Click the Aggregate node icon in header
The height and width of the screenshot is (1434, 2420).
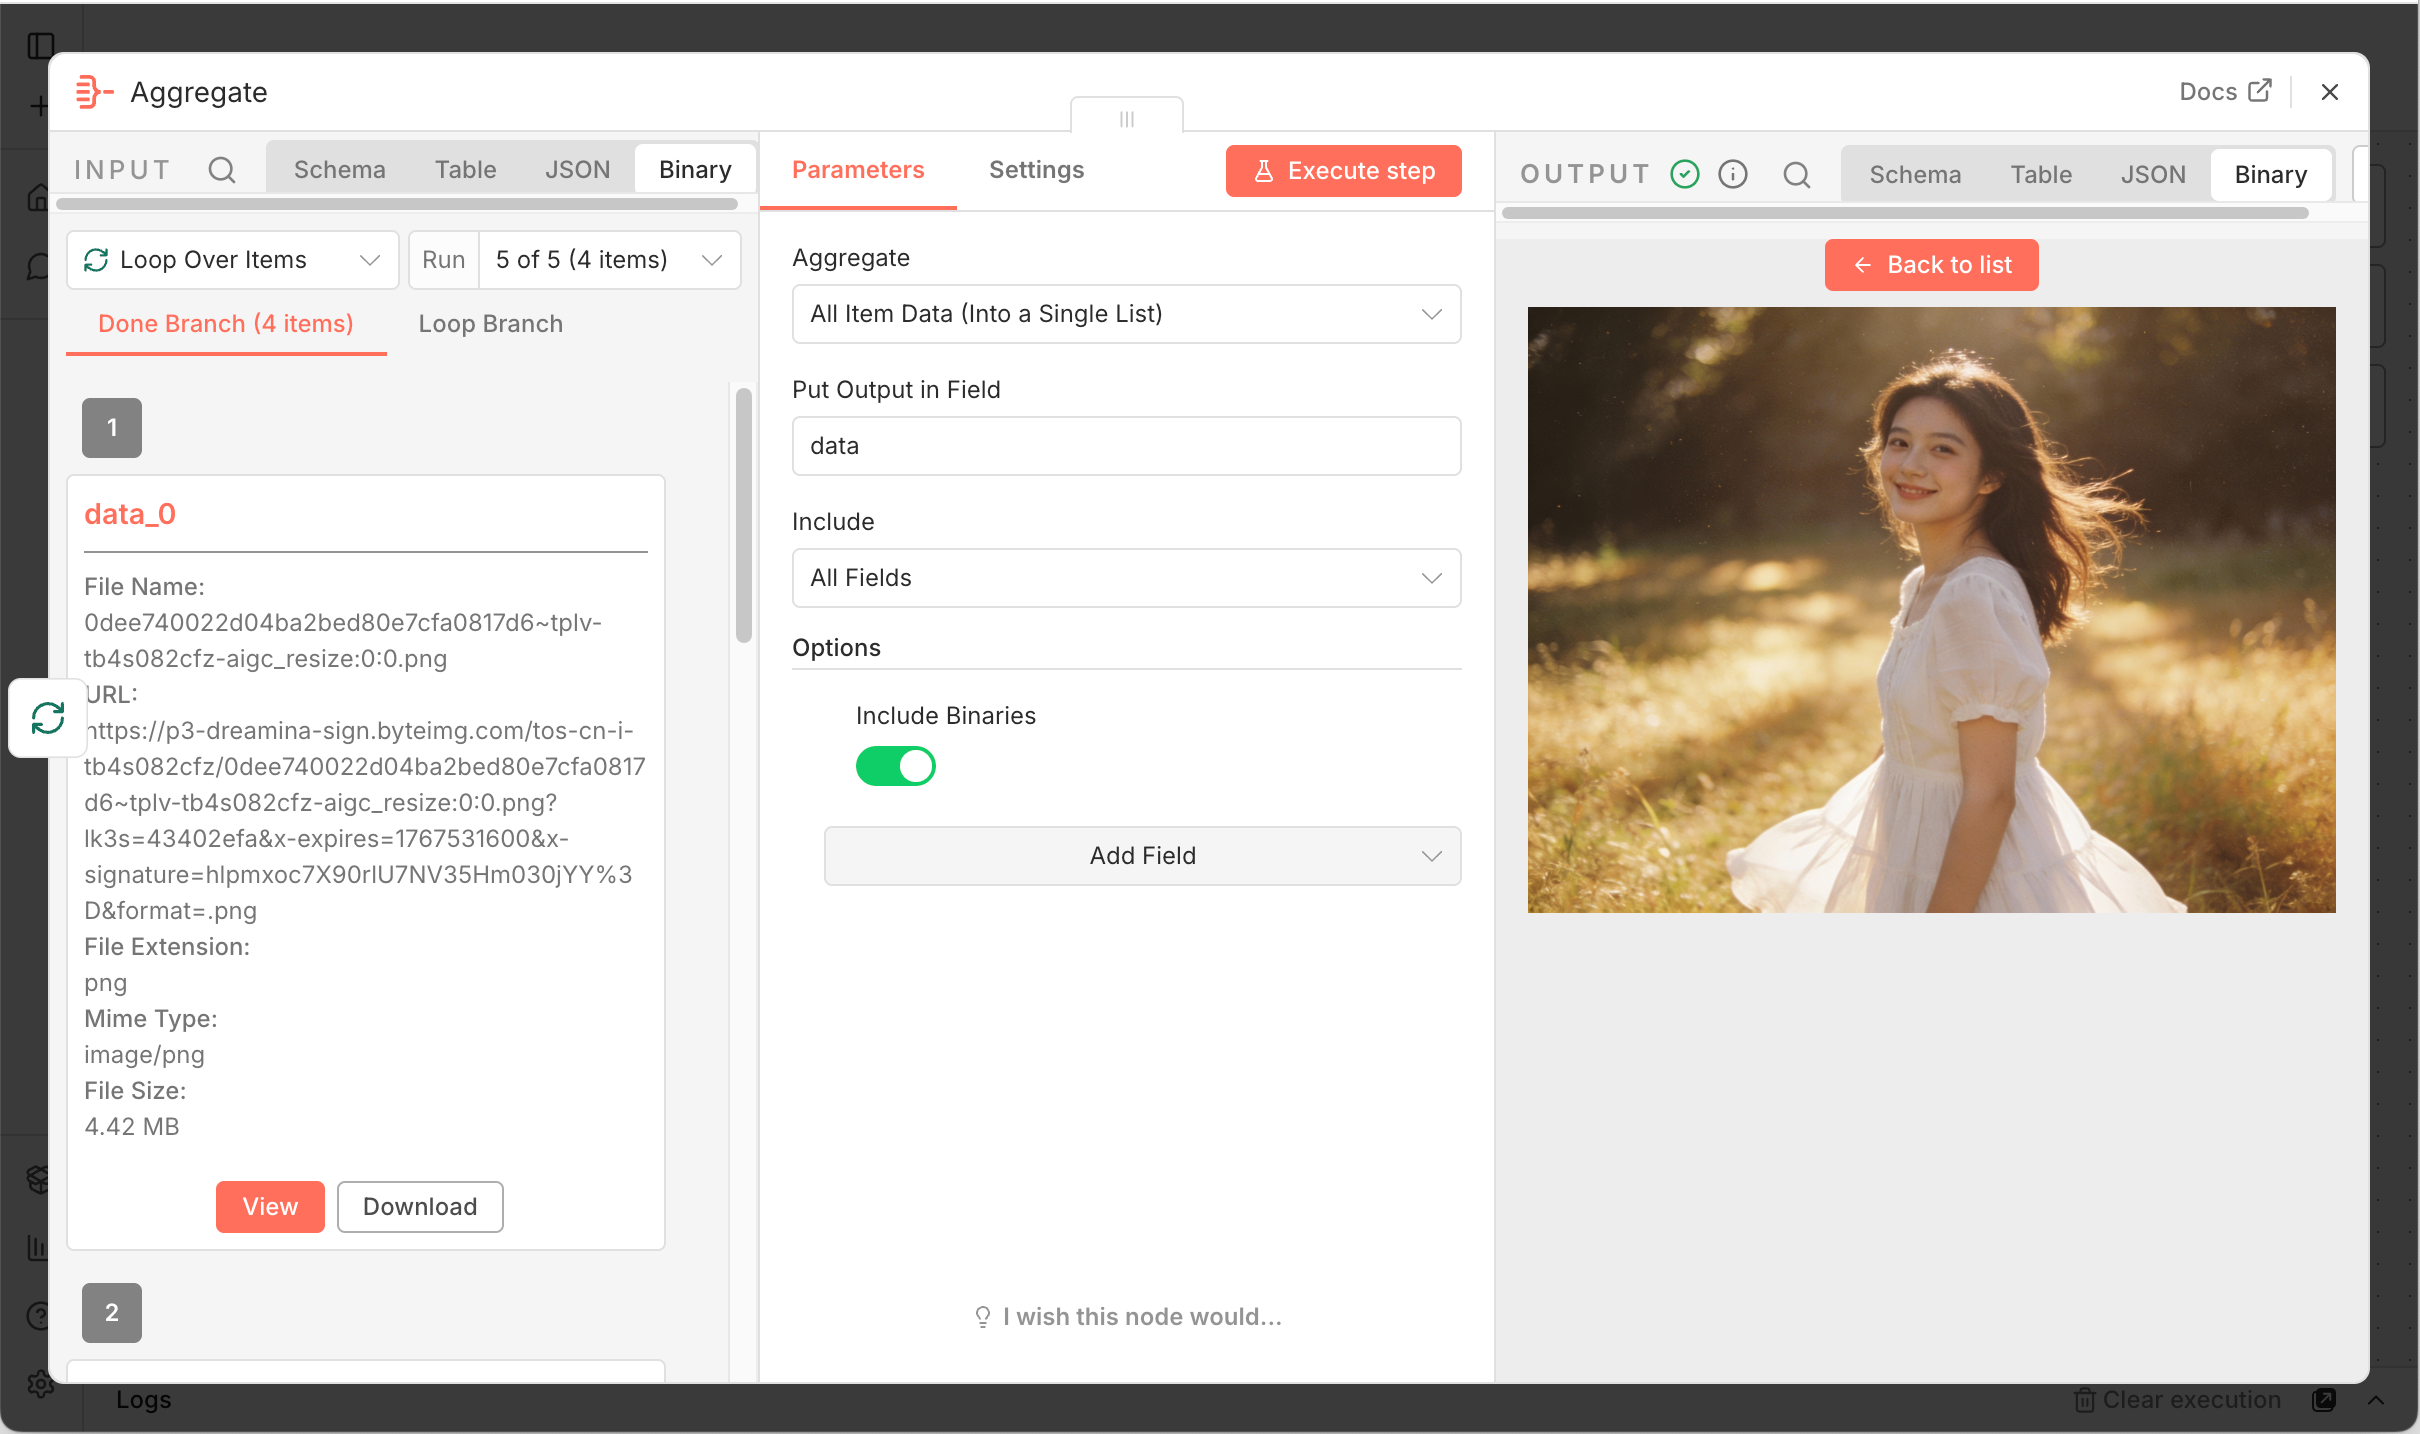point(93,92)
